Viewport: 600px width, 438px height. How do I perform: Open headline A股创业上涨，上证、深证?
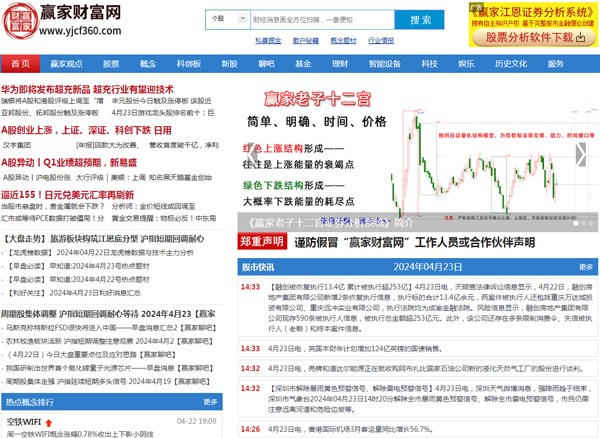pos(86,130)
